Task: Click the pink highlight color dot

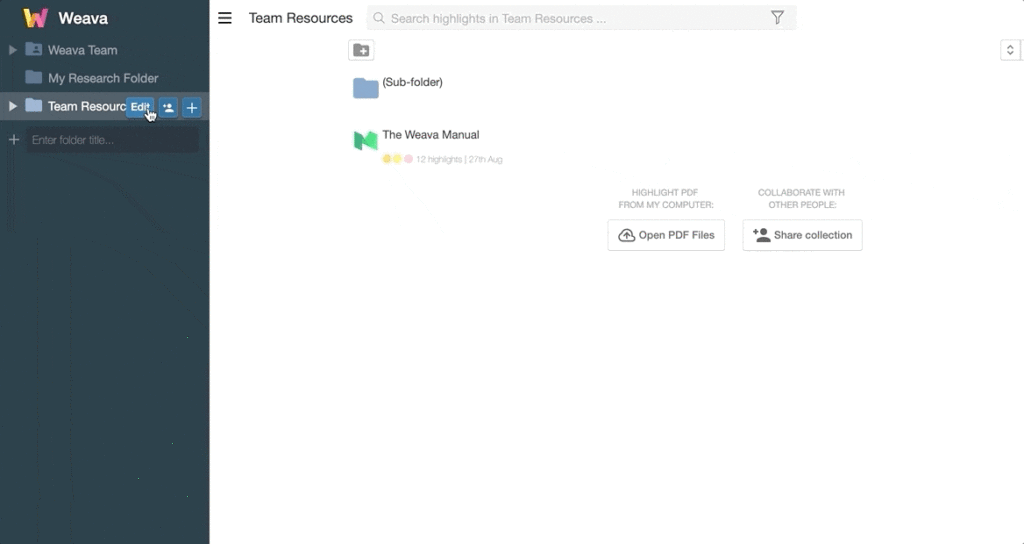Action: coord(408,159)
